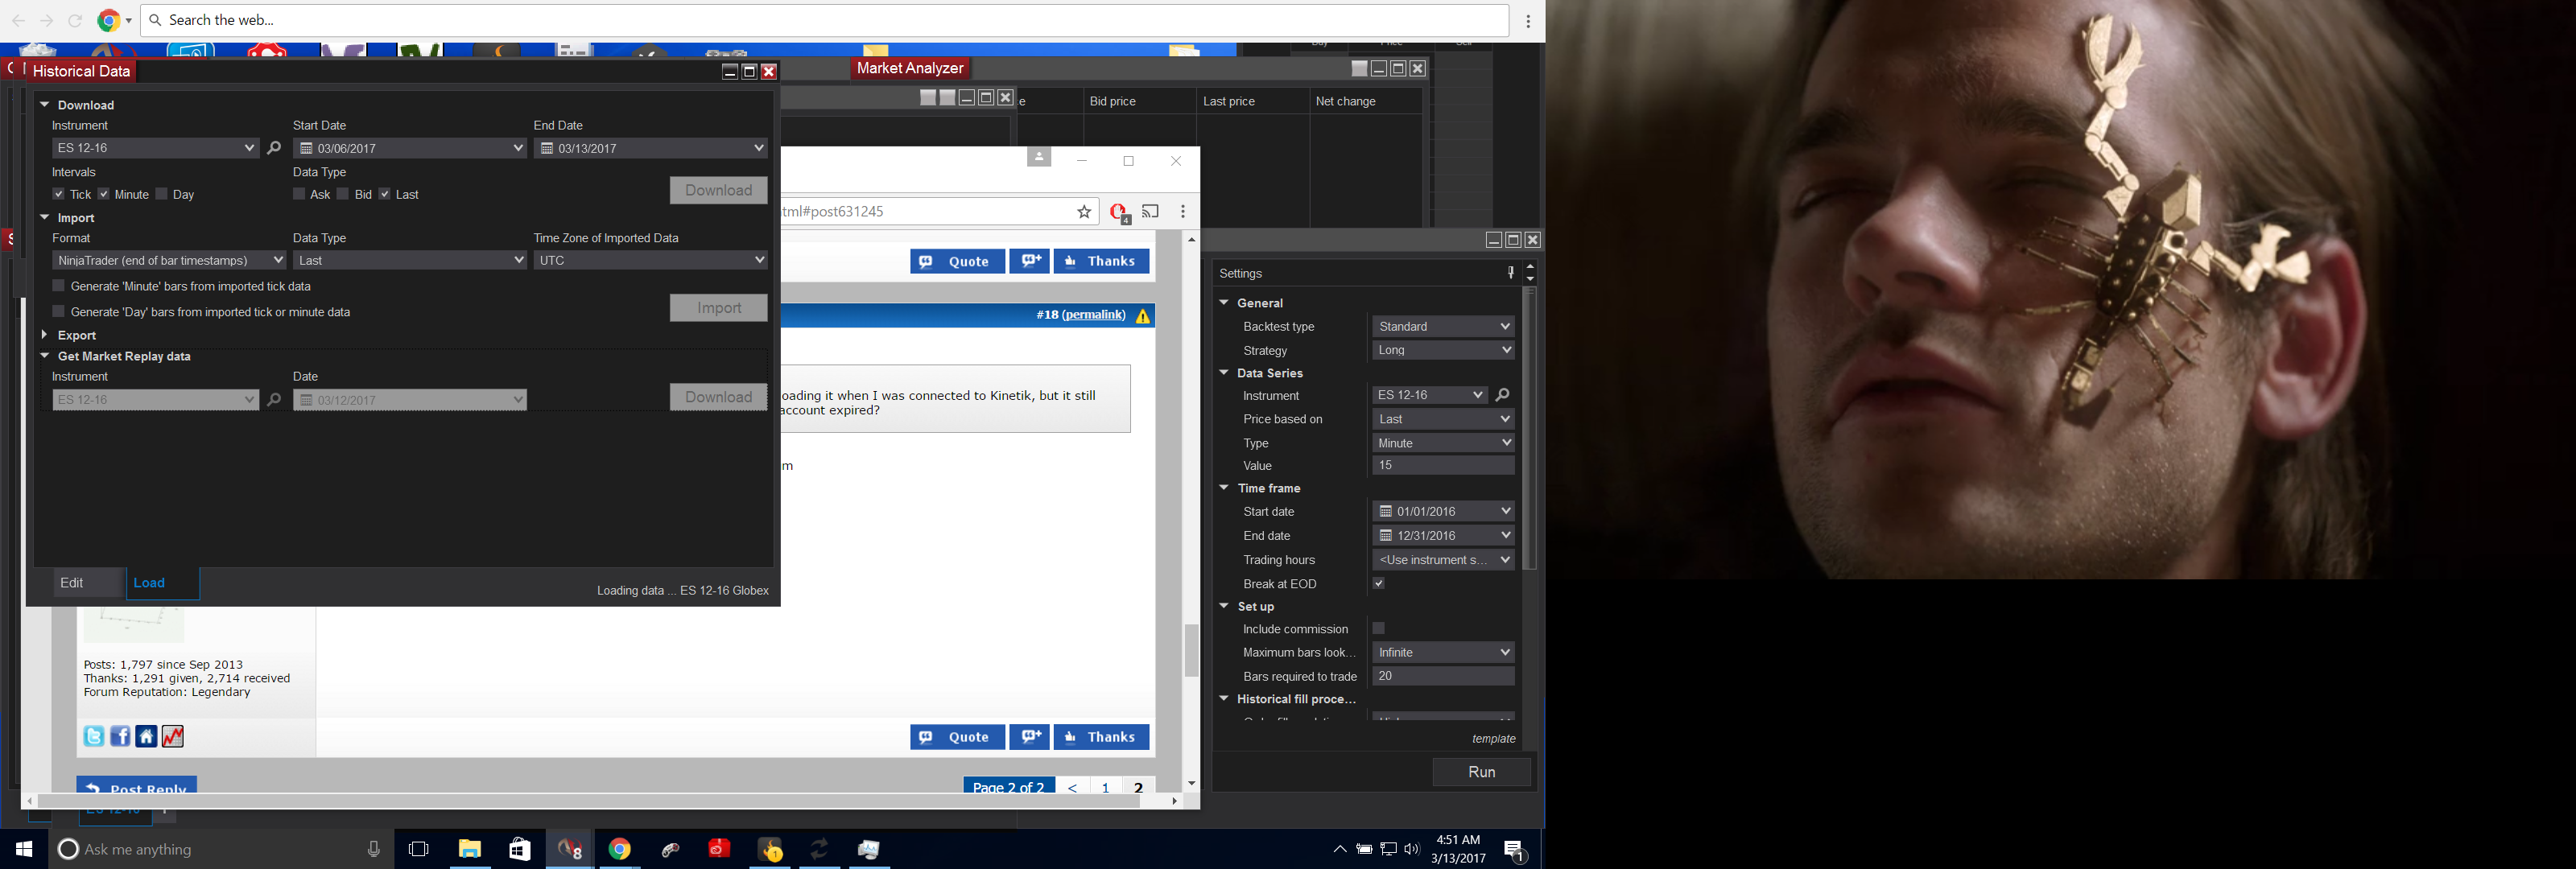The width and height of the screenshot is (2576, 869).
Task: Click the blue home icon under the profile
Action: tap(146, 736)
